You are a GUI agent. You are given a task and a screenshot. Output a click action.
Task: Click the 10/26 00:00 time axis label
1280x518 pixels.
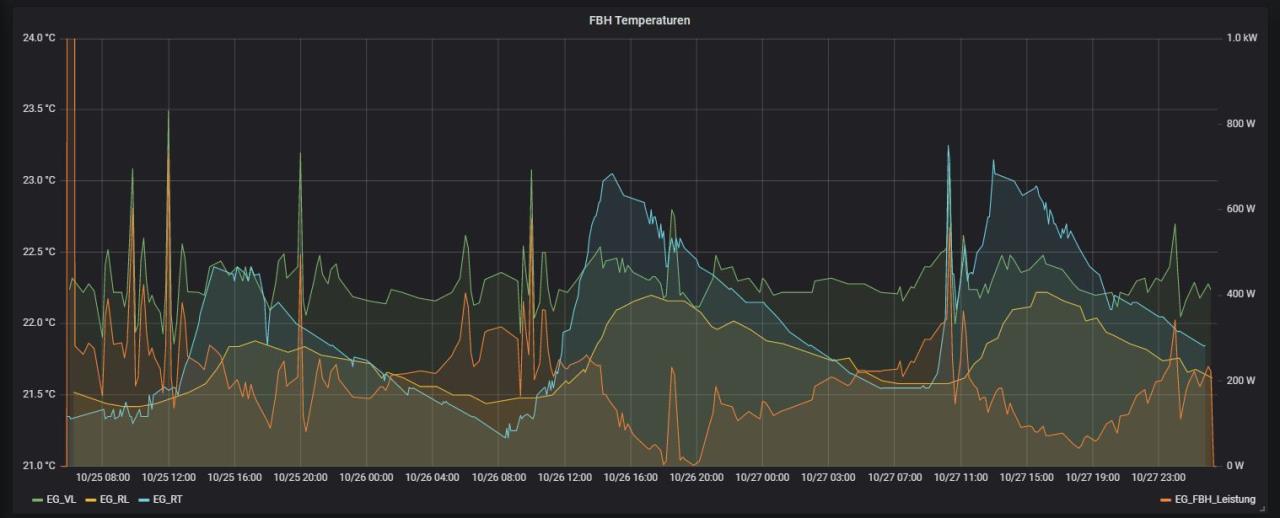click(x=367, y=478)
